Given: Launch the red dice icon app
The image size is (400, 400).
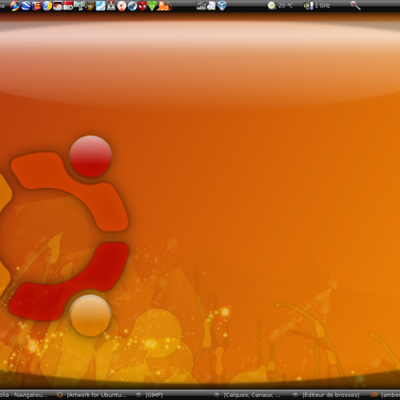Looking at the screenshot, I should click(142, 6).
